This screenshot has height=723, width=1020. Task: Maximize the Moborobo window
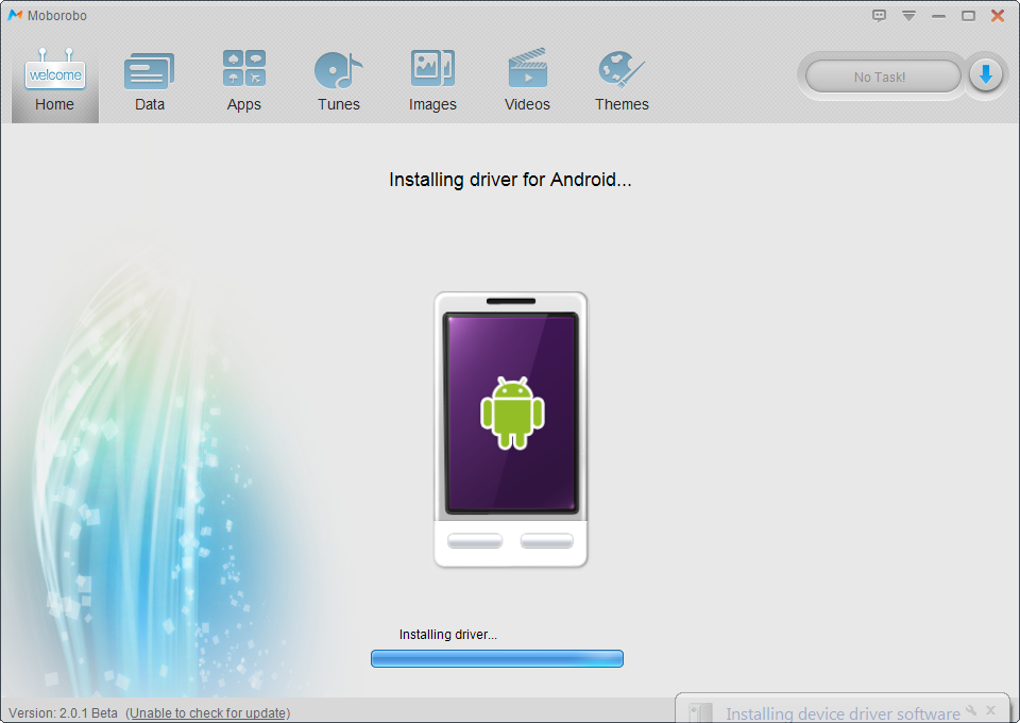969,16
